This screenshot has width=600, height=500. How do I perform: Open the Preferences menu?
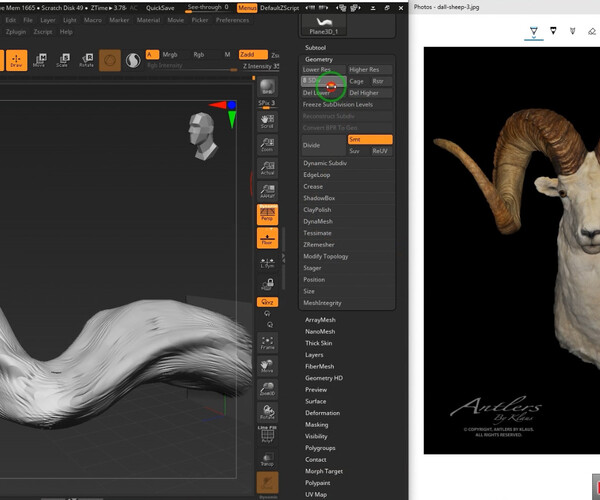[x=232, y=20]
